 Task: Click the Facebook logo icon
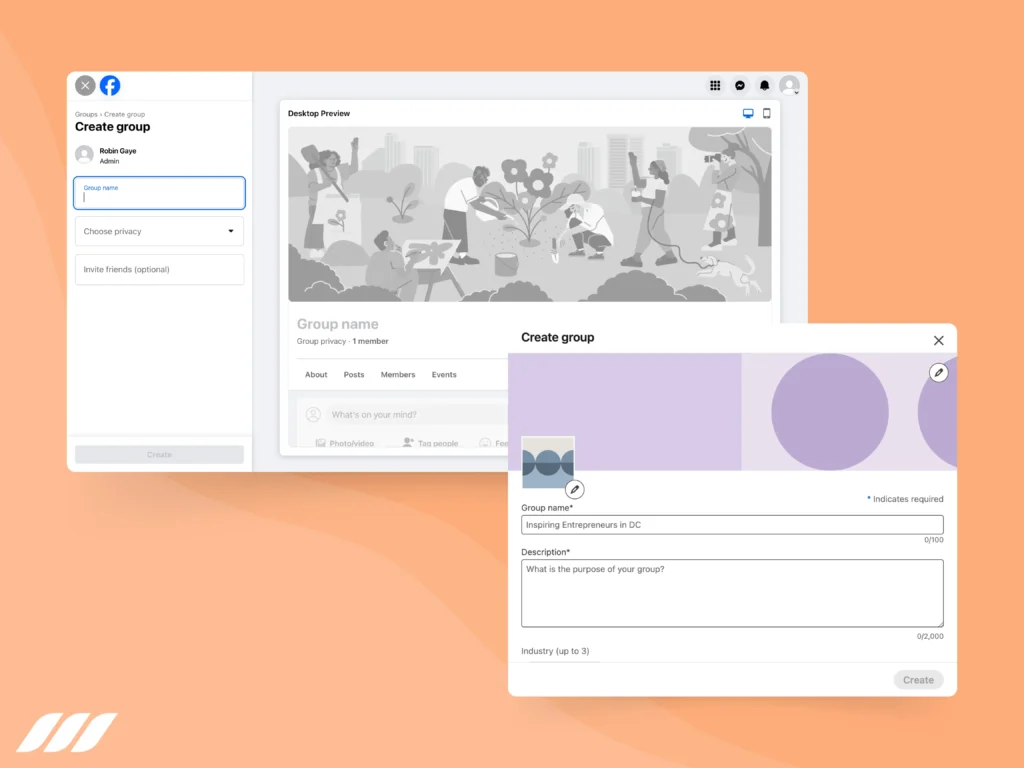coord(110,85)
